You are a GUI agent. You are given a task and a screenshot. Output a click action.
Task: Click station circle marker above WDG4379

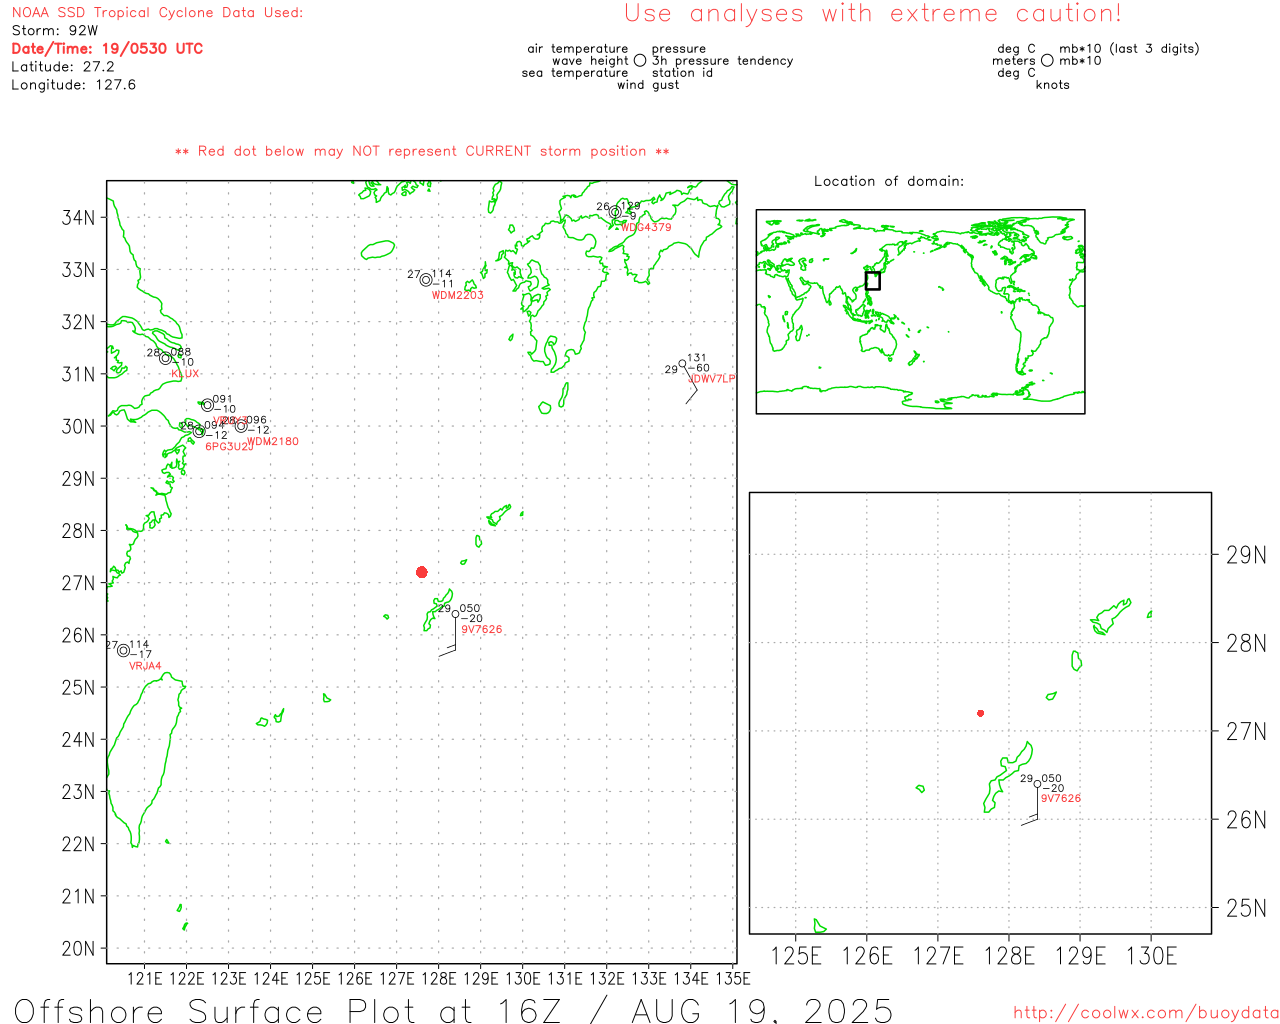coord(615,212)
